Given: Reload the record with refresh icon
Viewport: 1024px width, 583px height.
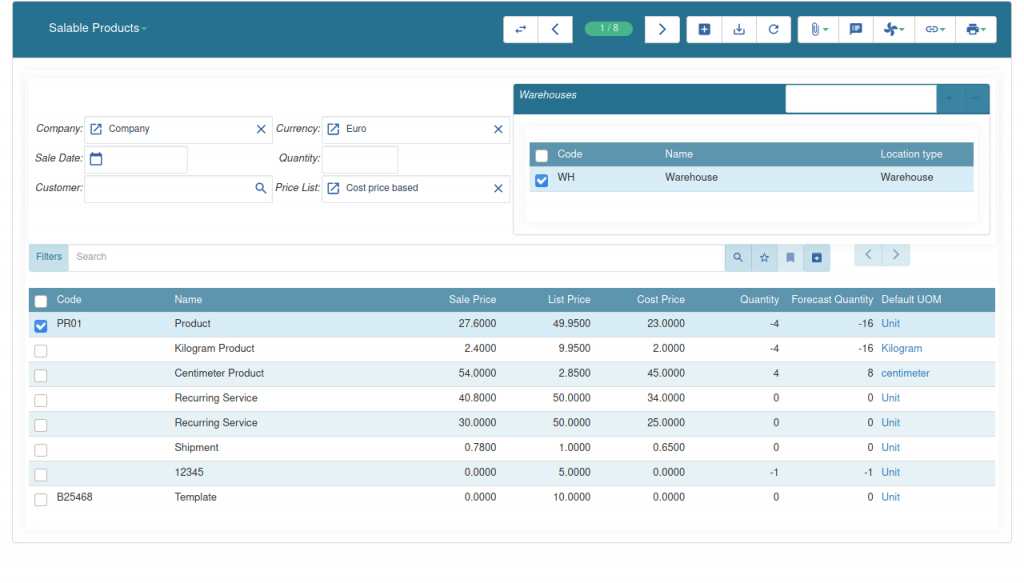Looking at the screenshot, I should (x=773, y=30).
